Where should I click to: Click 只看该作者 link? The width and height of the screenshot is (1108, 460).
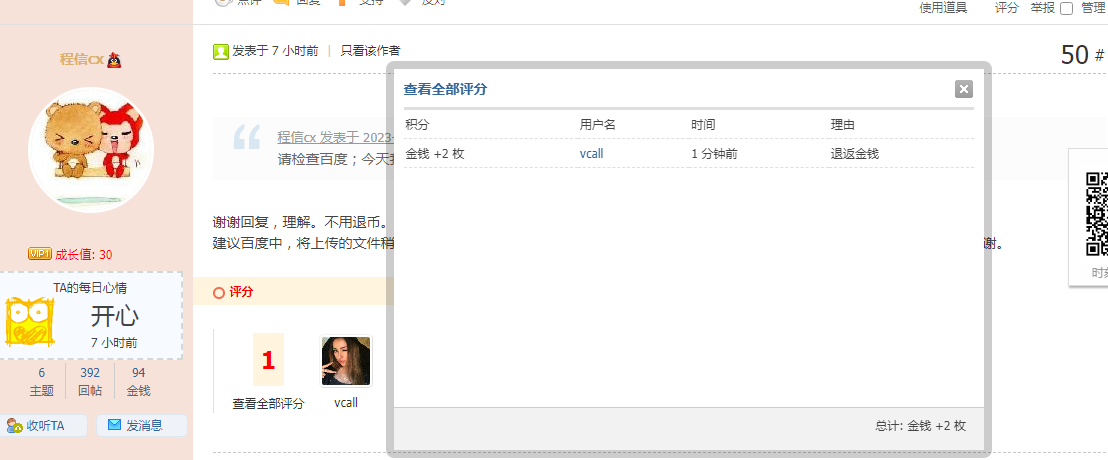coord(371,51)
